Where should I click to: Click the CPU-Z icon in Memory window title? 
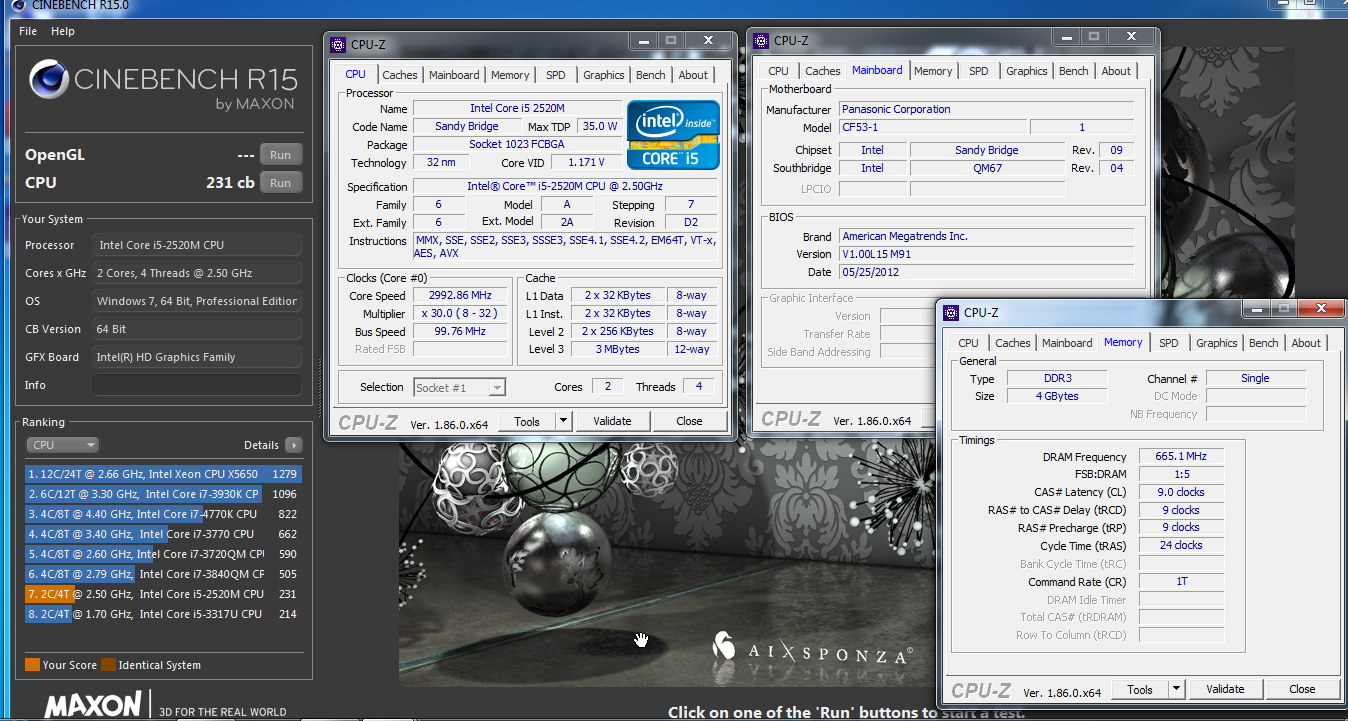(953, 312)
